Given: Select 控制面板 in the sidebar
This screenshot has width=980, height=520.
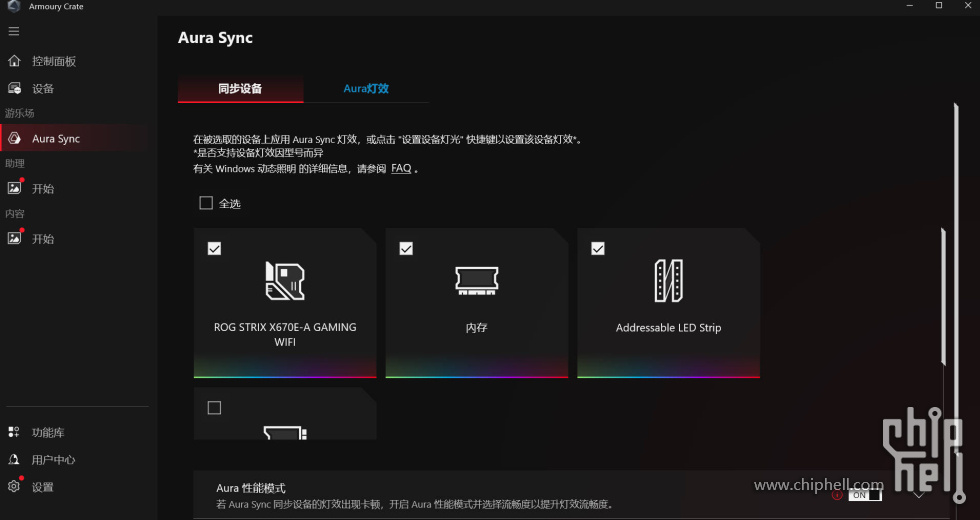Looking at the screenshot, I should tap(54, 61).
